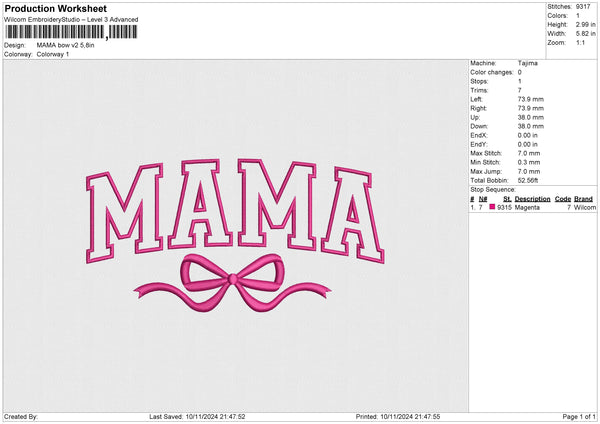
Task: Click the Height value '2.99 in'
Action: click(585, 24)
